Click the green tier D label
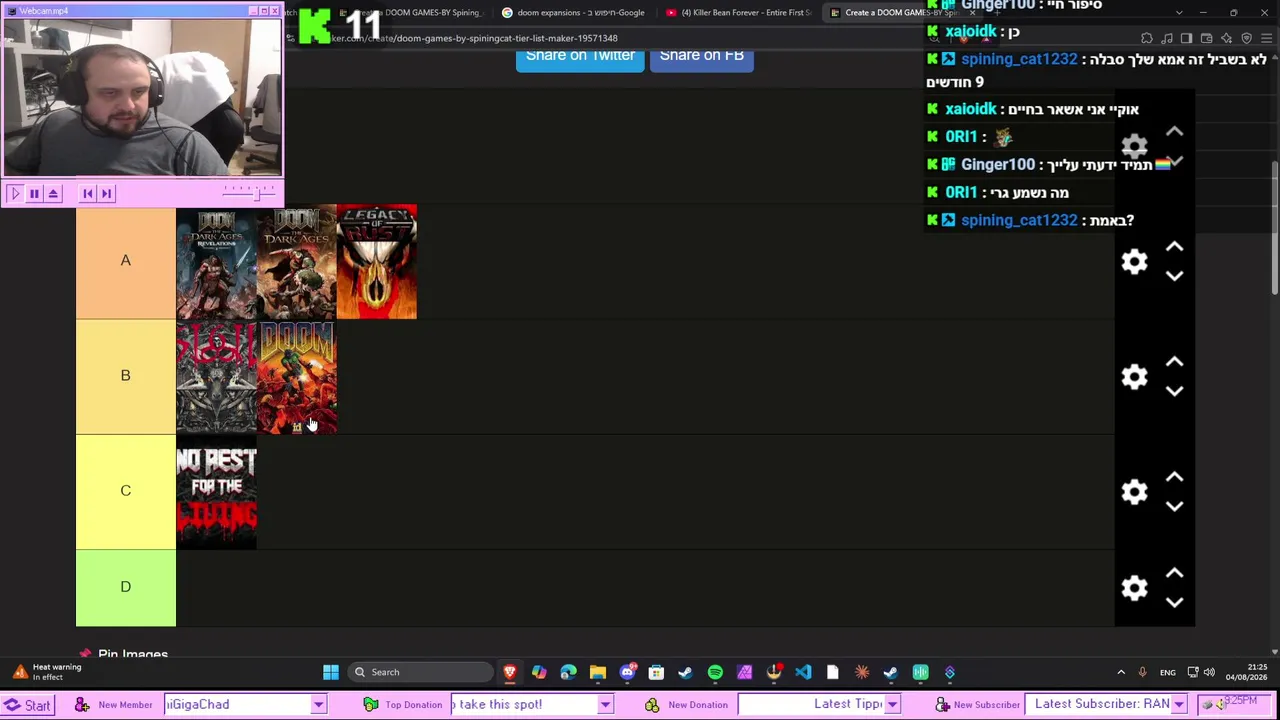The width and height of the screenshot is (1280, 720). coord(126,587)
